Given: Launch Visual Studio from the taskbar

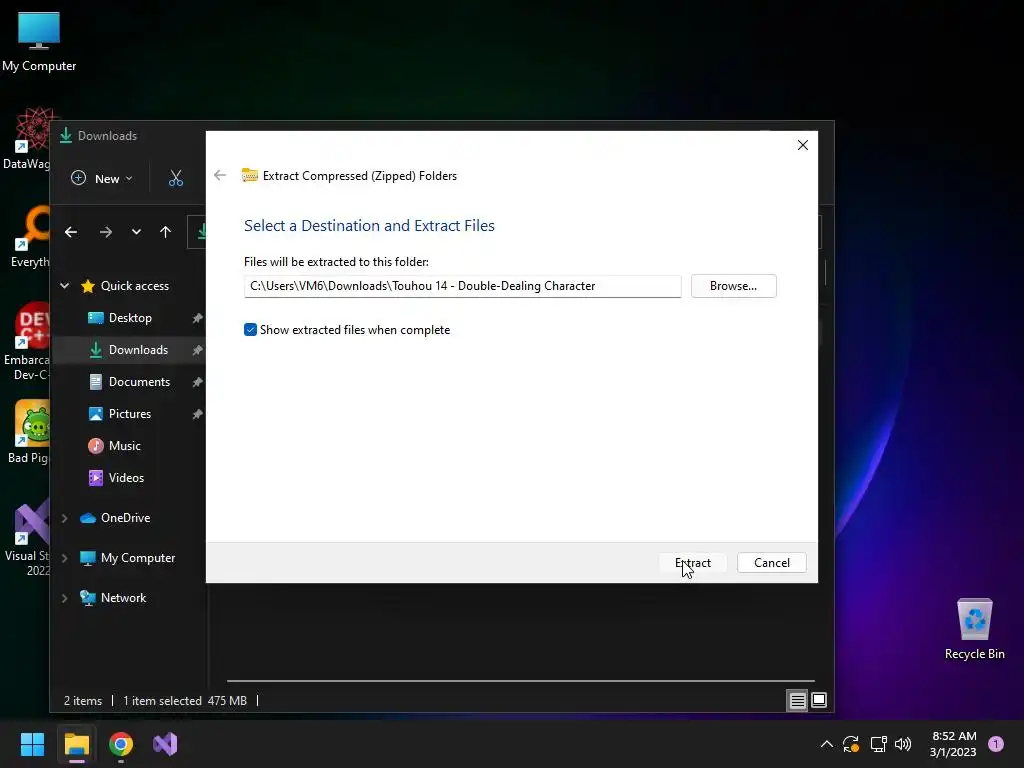Looking at the screenshot, I should (x=165, y=744).
